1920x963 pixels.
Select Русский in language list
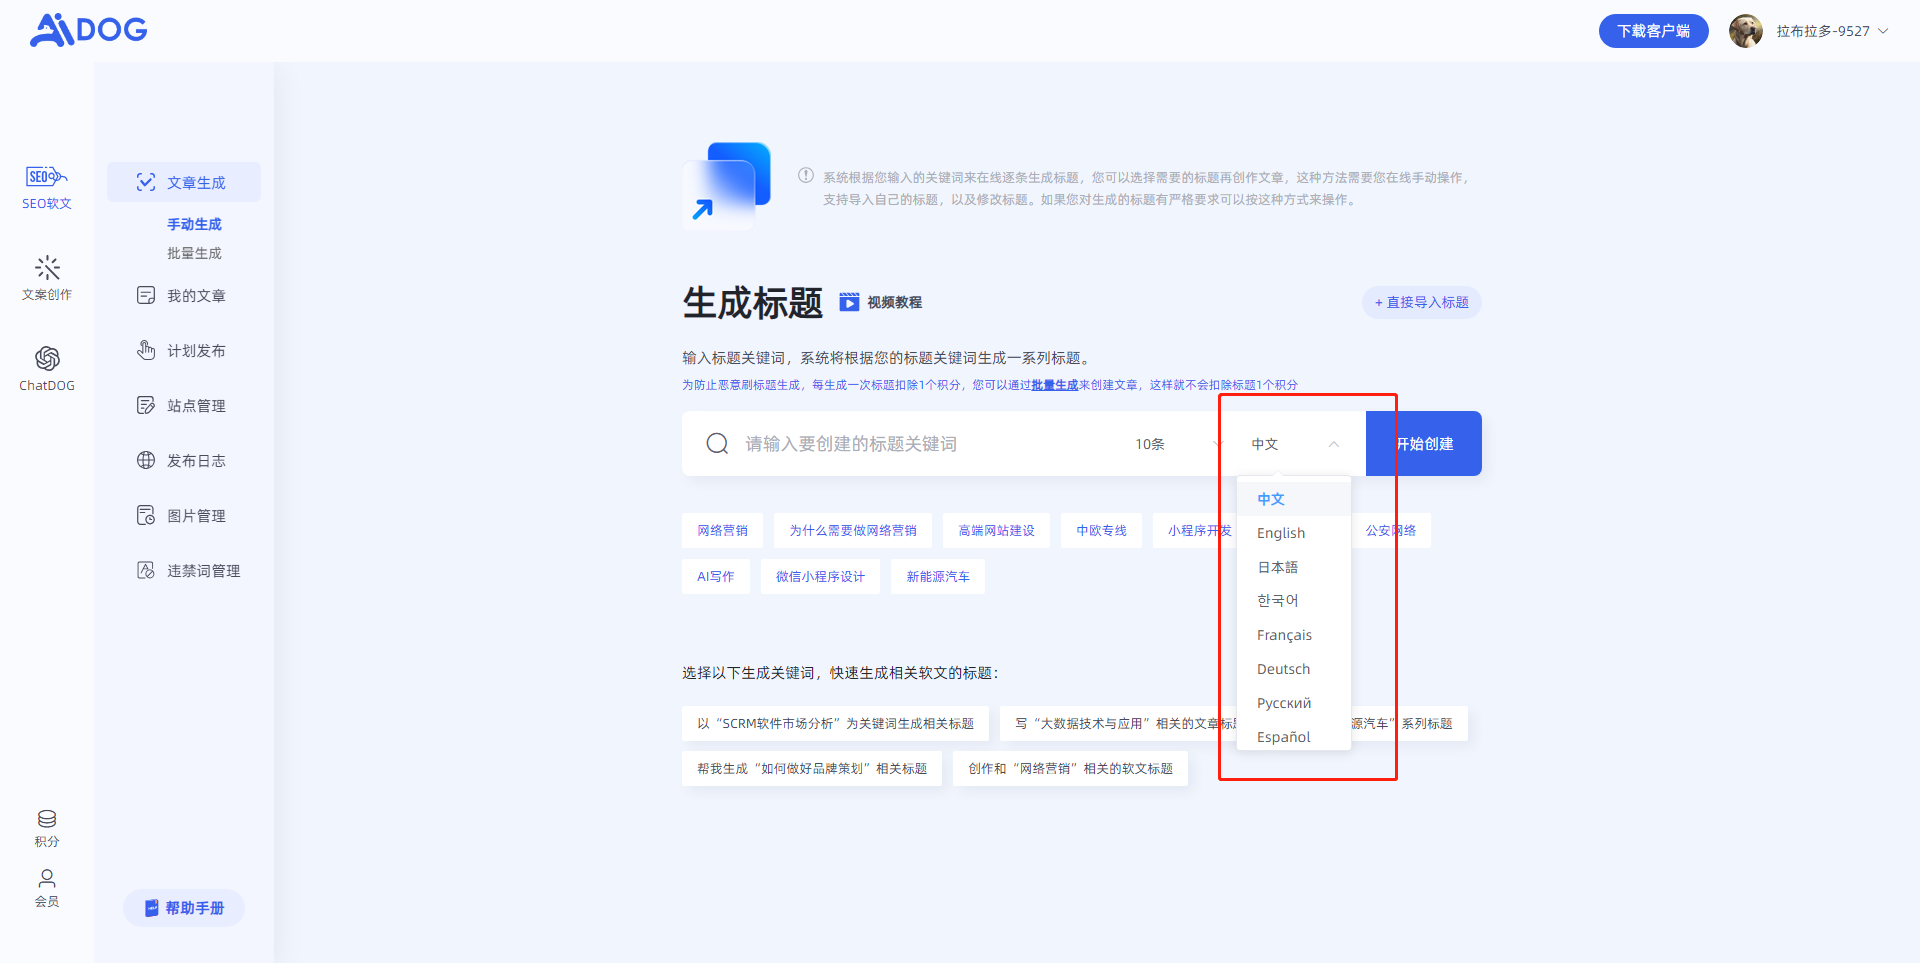(1294, 703)
